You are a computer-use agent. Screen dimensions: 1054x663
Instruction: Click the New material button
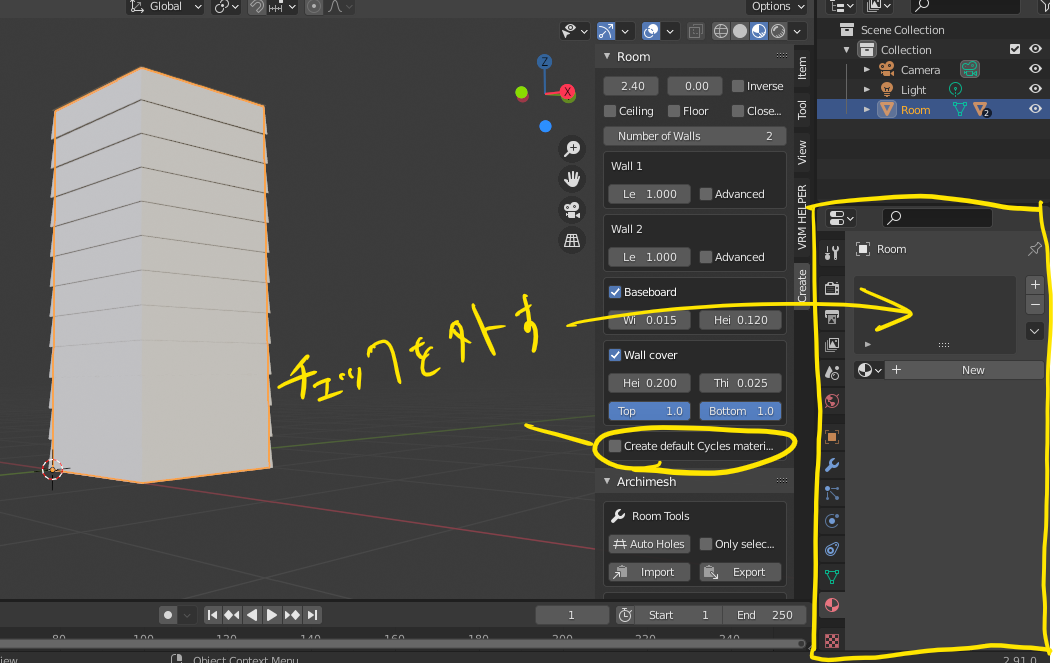[x=964, y=370]
